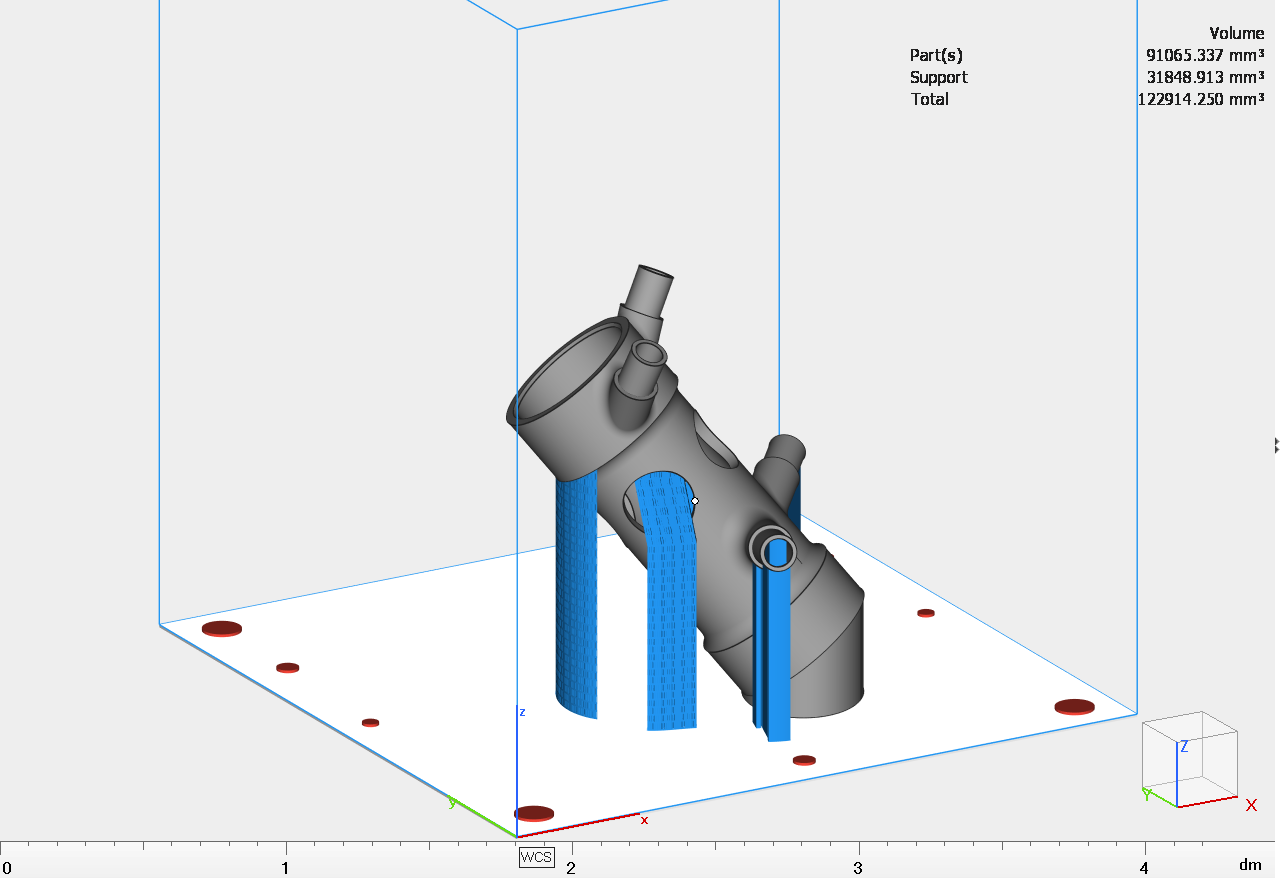Click the Total volume value
This screenshot has height=878, width=1280.
pyautogui.click(x=1200, y=99)
